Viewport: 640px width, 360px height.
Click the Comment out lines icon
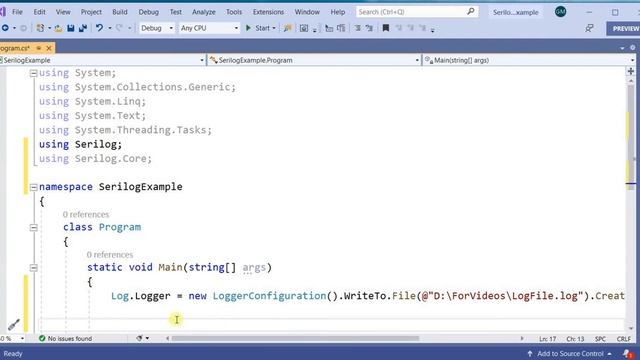coord(329,28)
